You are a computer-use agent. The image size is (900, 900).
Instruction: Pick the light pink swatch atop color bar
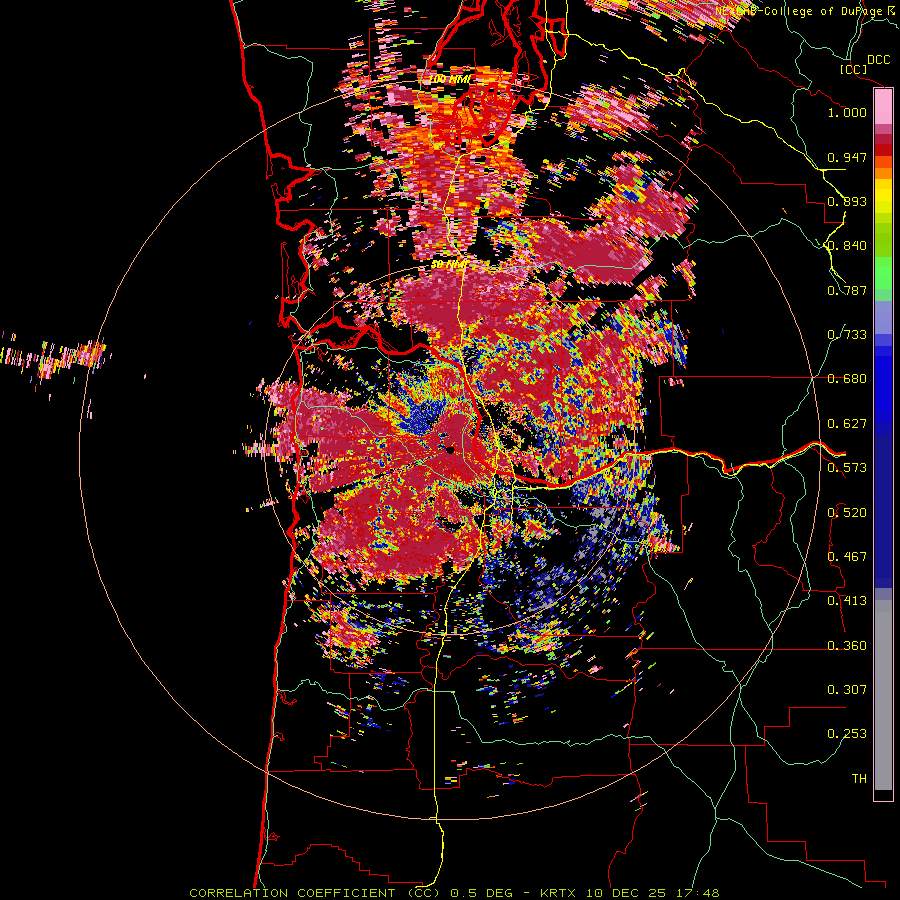tap(883, 106)
